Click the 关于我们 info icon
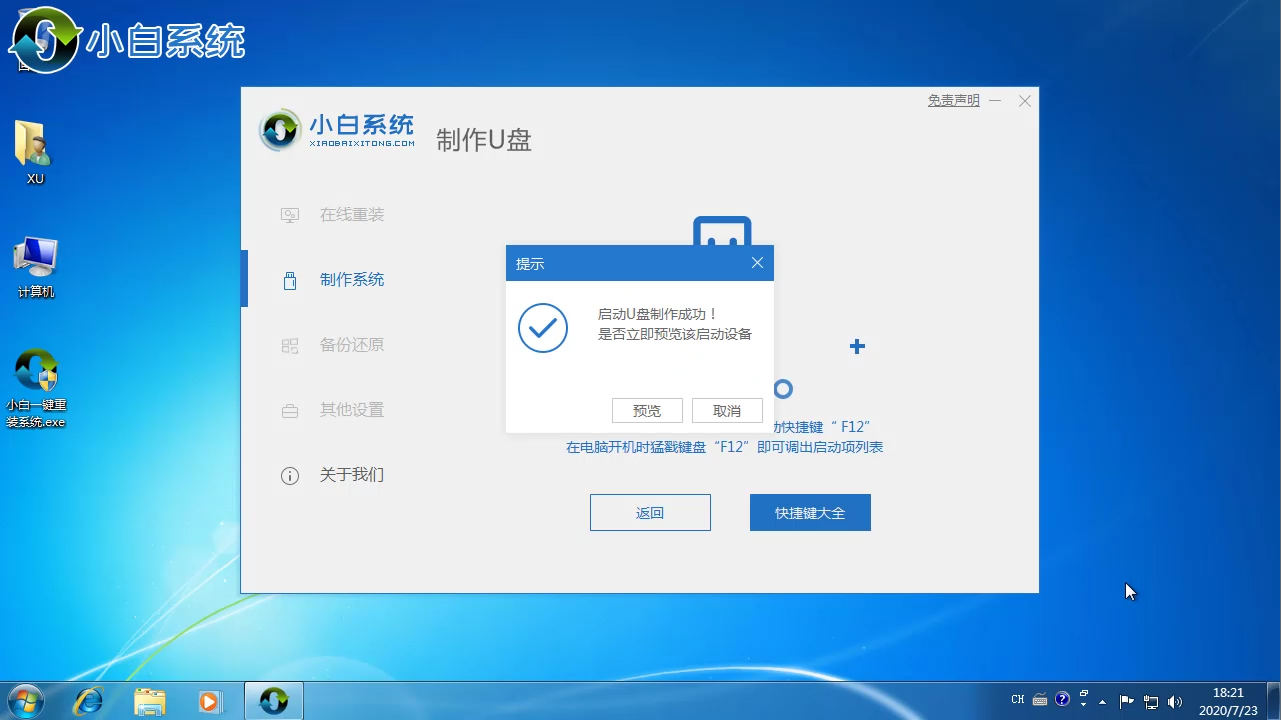Viewport: 1281px width, 720px height. click(x=290, y=476)
